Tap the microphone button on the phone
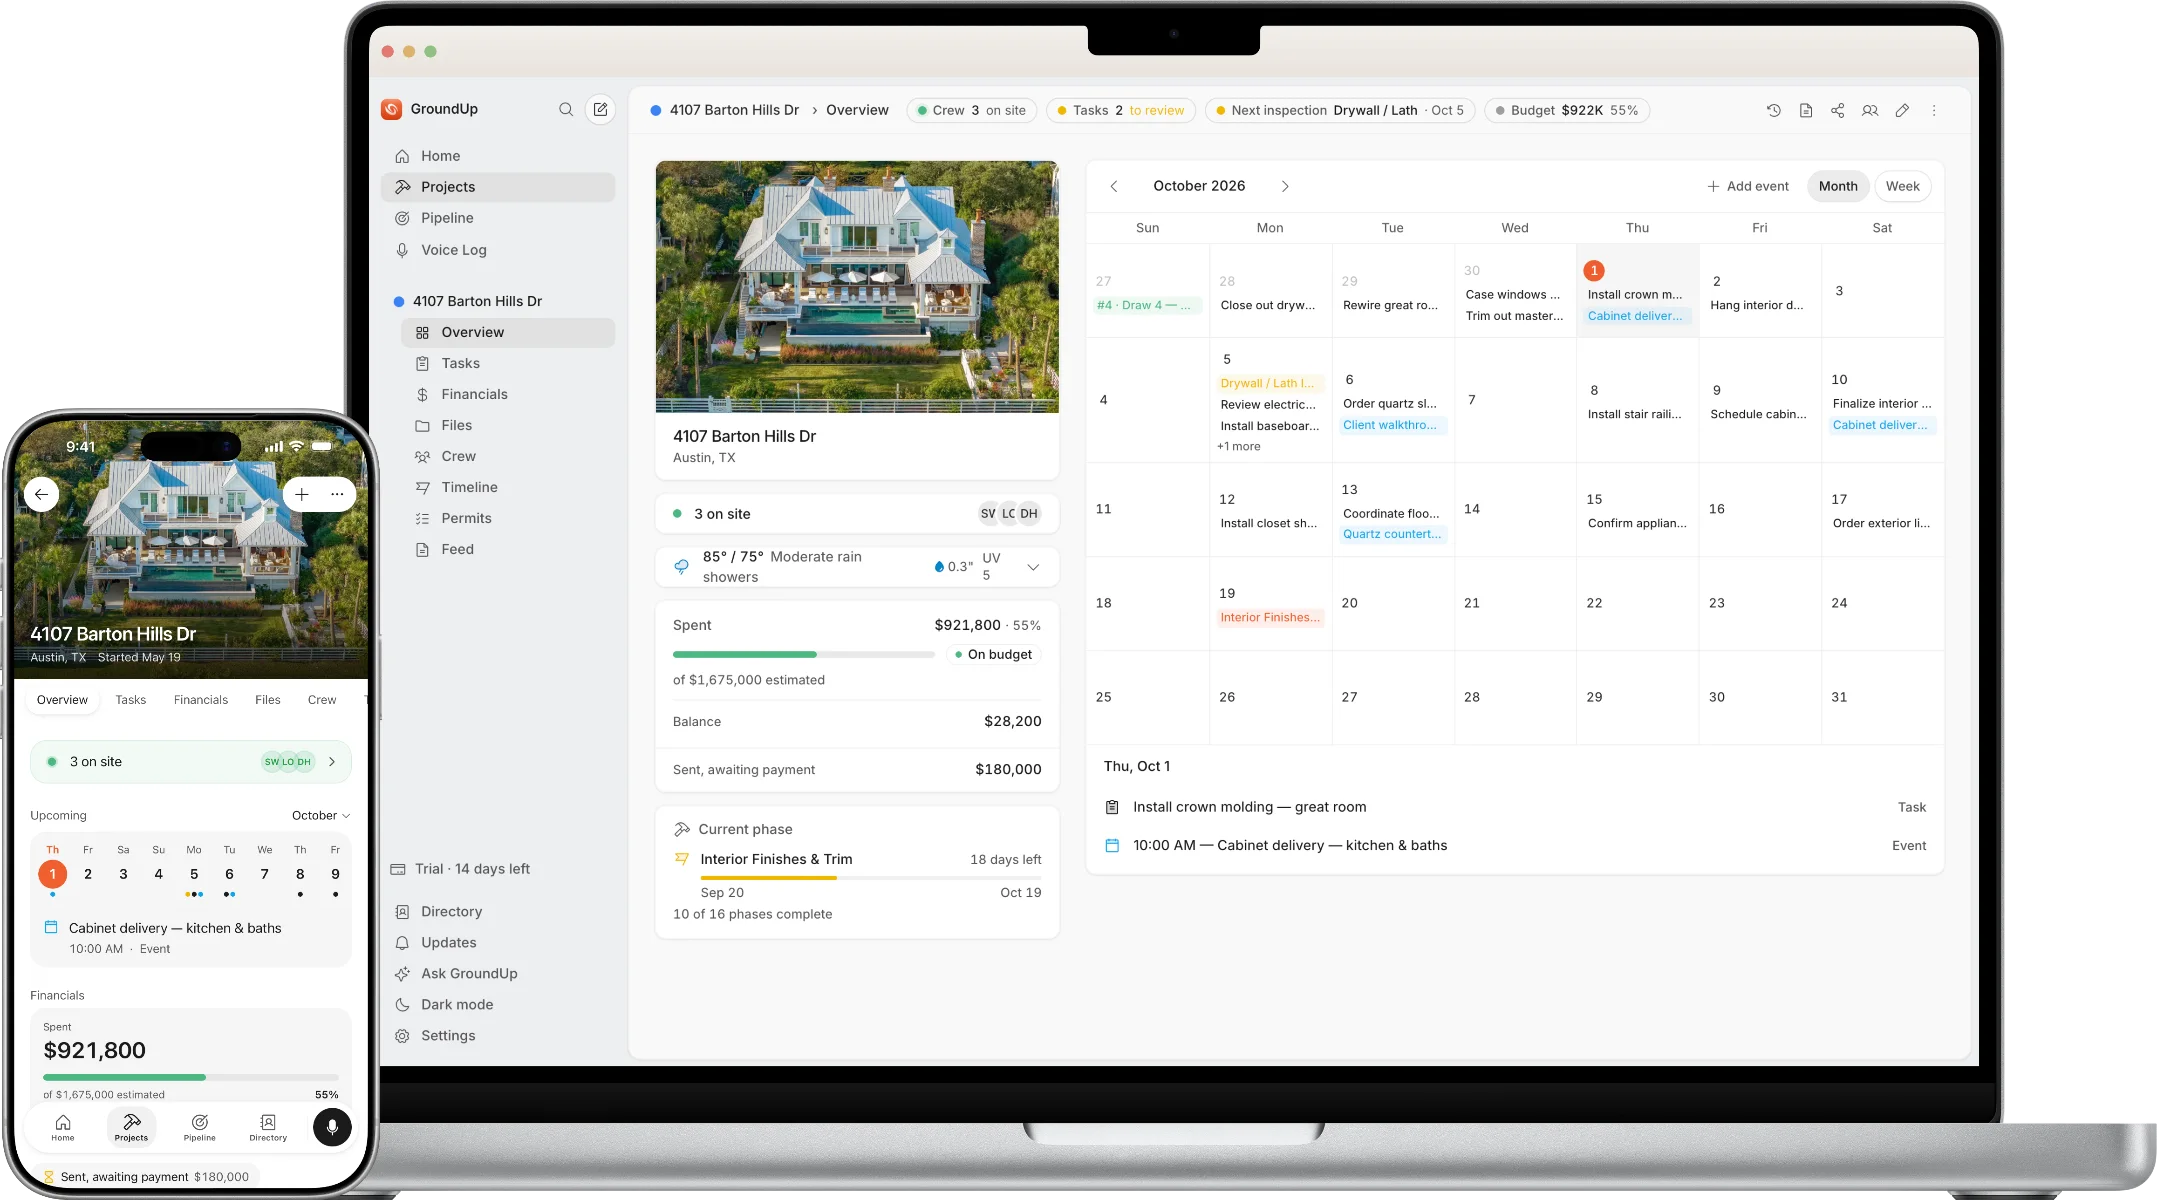The image size is (2157, 1200). click(x=332, y=1127)
